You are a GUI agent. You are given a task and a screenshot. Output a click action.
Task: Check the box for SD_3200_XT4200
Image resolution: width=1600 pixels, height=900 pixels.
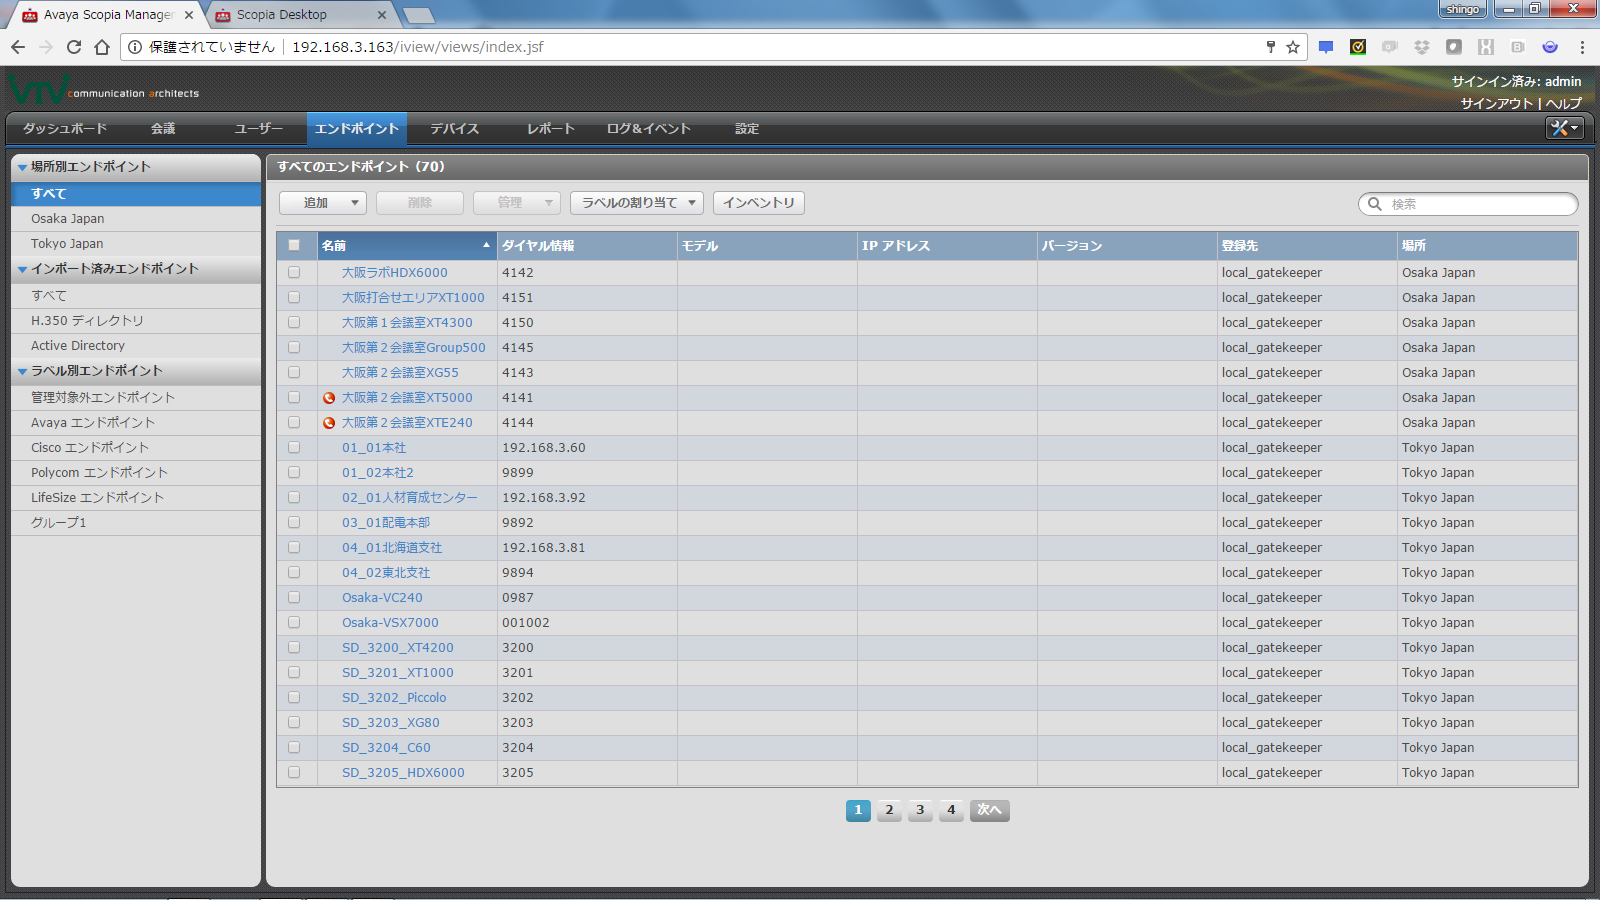(x=294, y=647)
